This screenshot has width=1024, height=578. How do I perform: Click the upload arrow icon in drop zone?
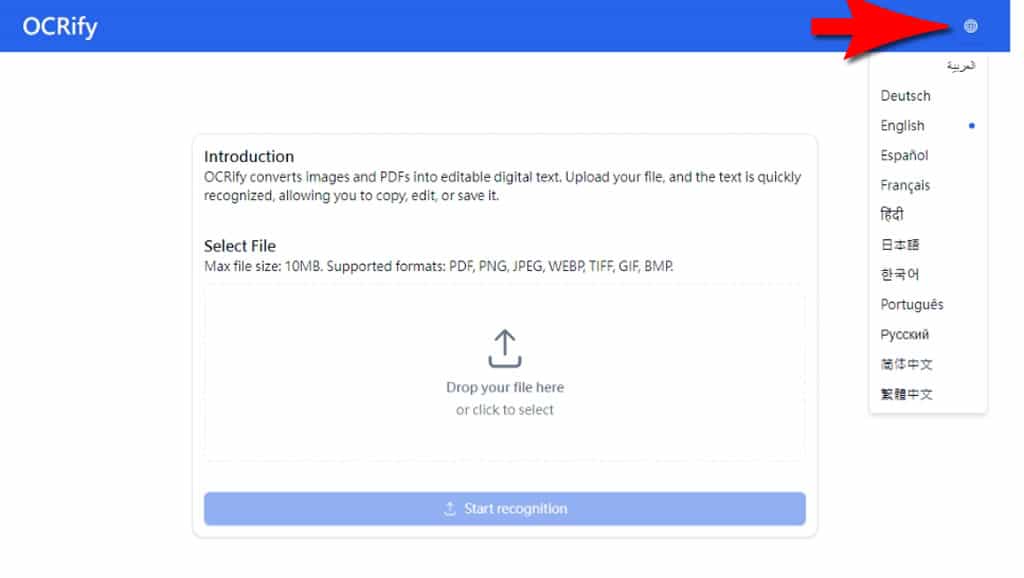(x=505, y=348)
